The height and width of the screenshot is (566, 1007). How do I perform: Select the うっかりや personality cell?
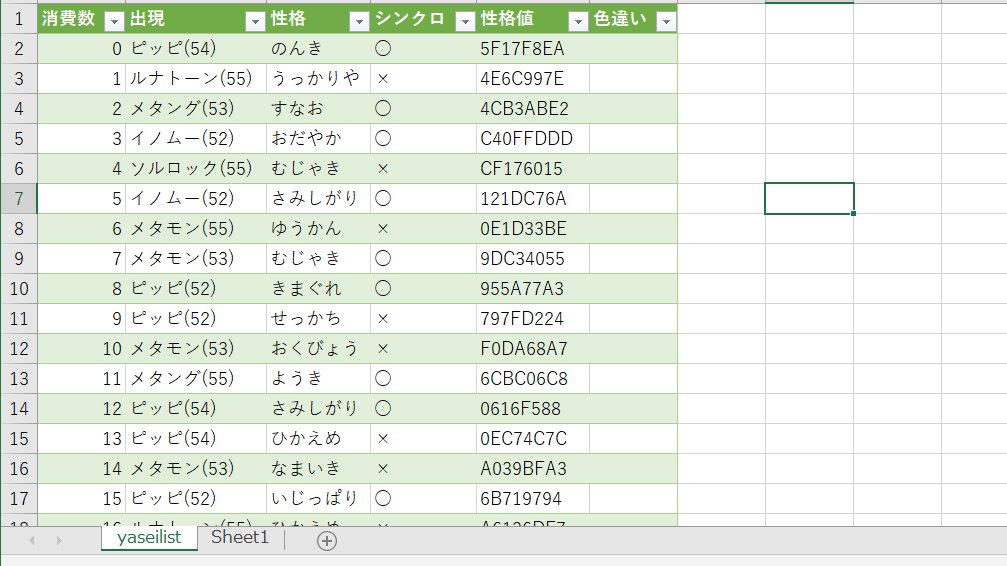[318, 78]
